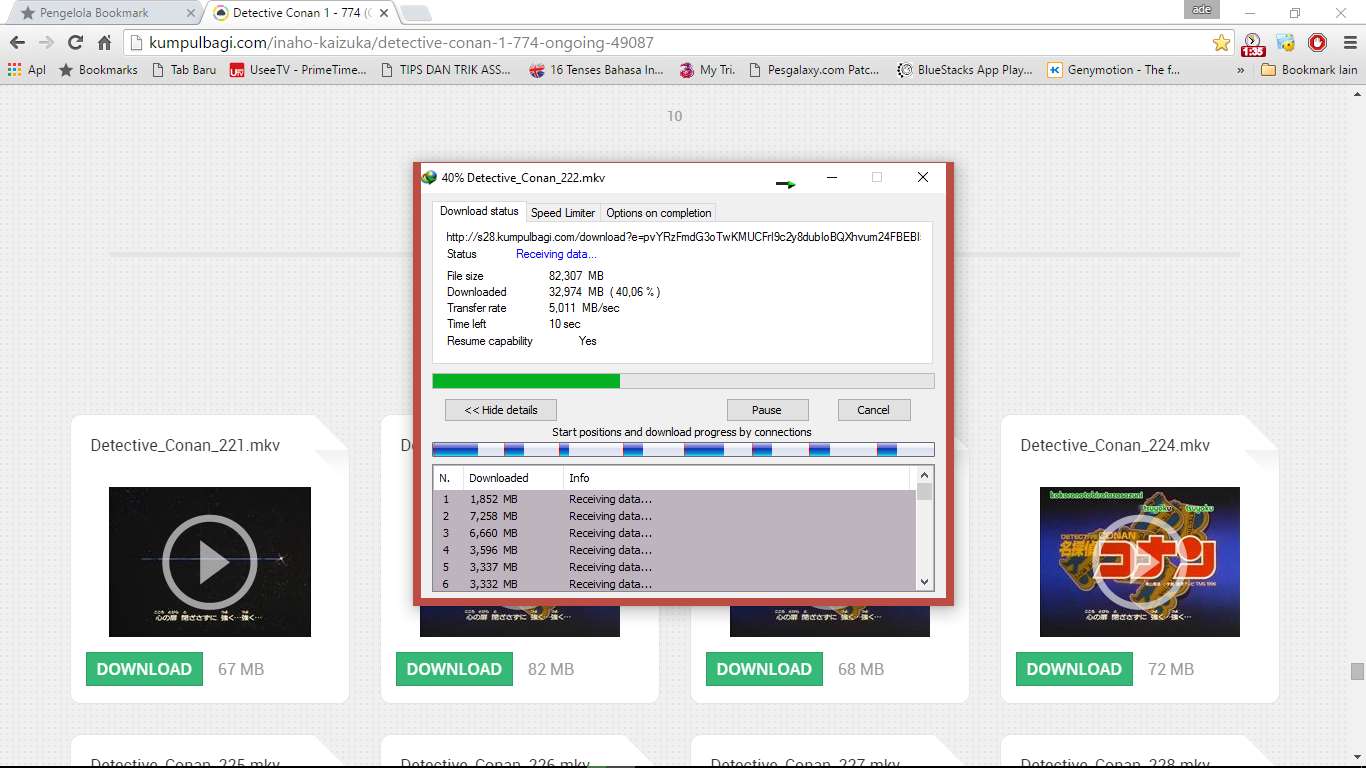The image size is (1366, 768).
Task: Click the page number 10
Action: tap(675, 116)
